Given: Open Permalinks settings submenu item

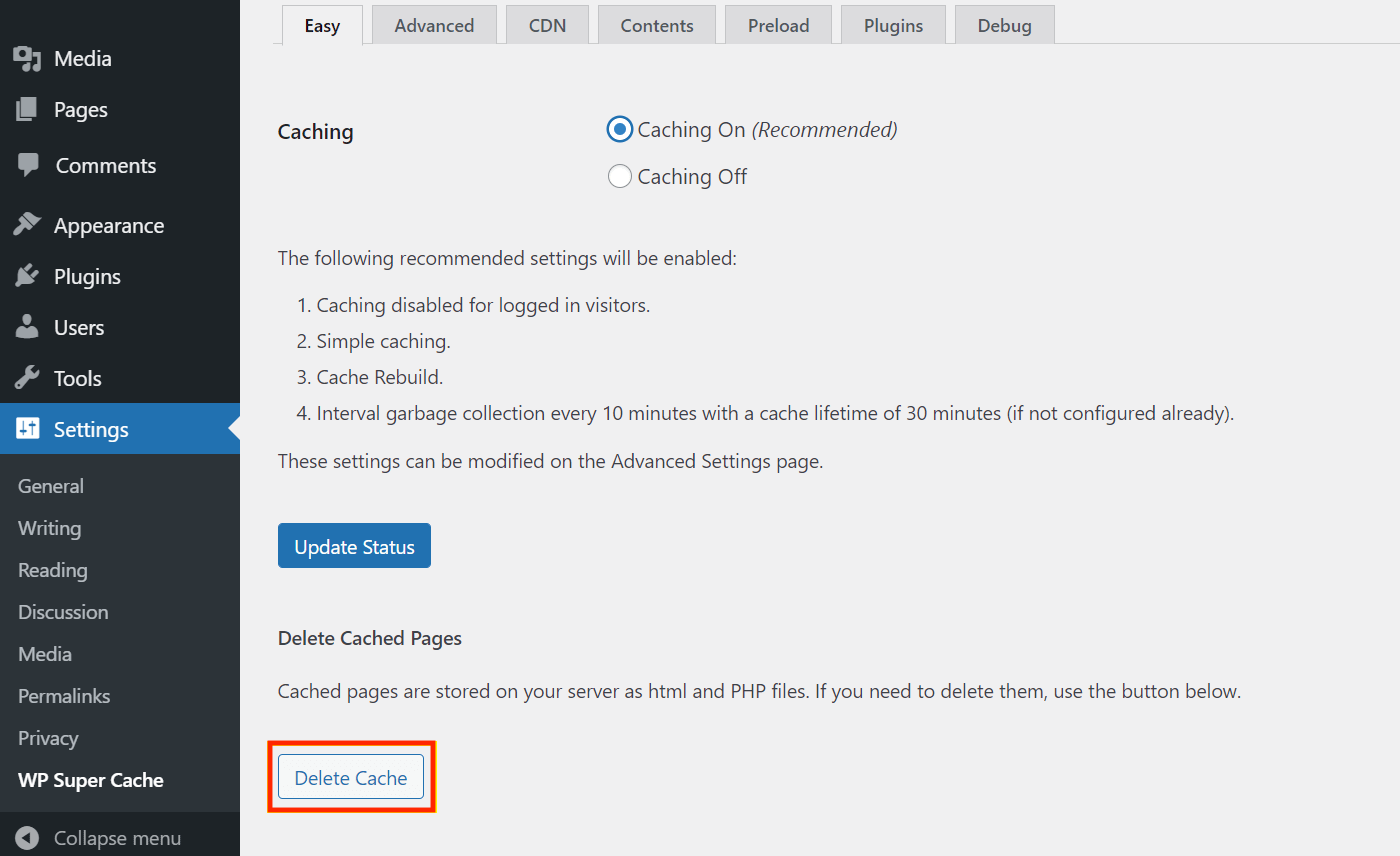Looking at the screenshot, I should [x=64, y=696].
